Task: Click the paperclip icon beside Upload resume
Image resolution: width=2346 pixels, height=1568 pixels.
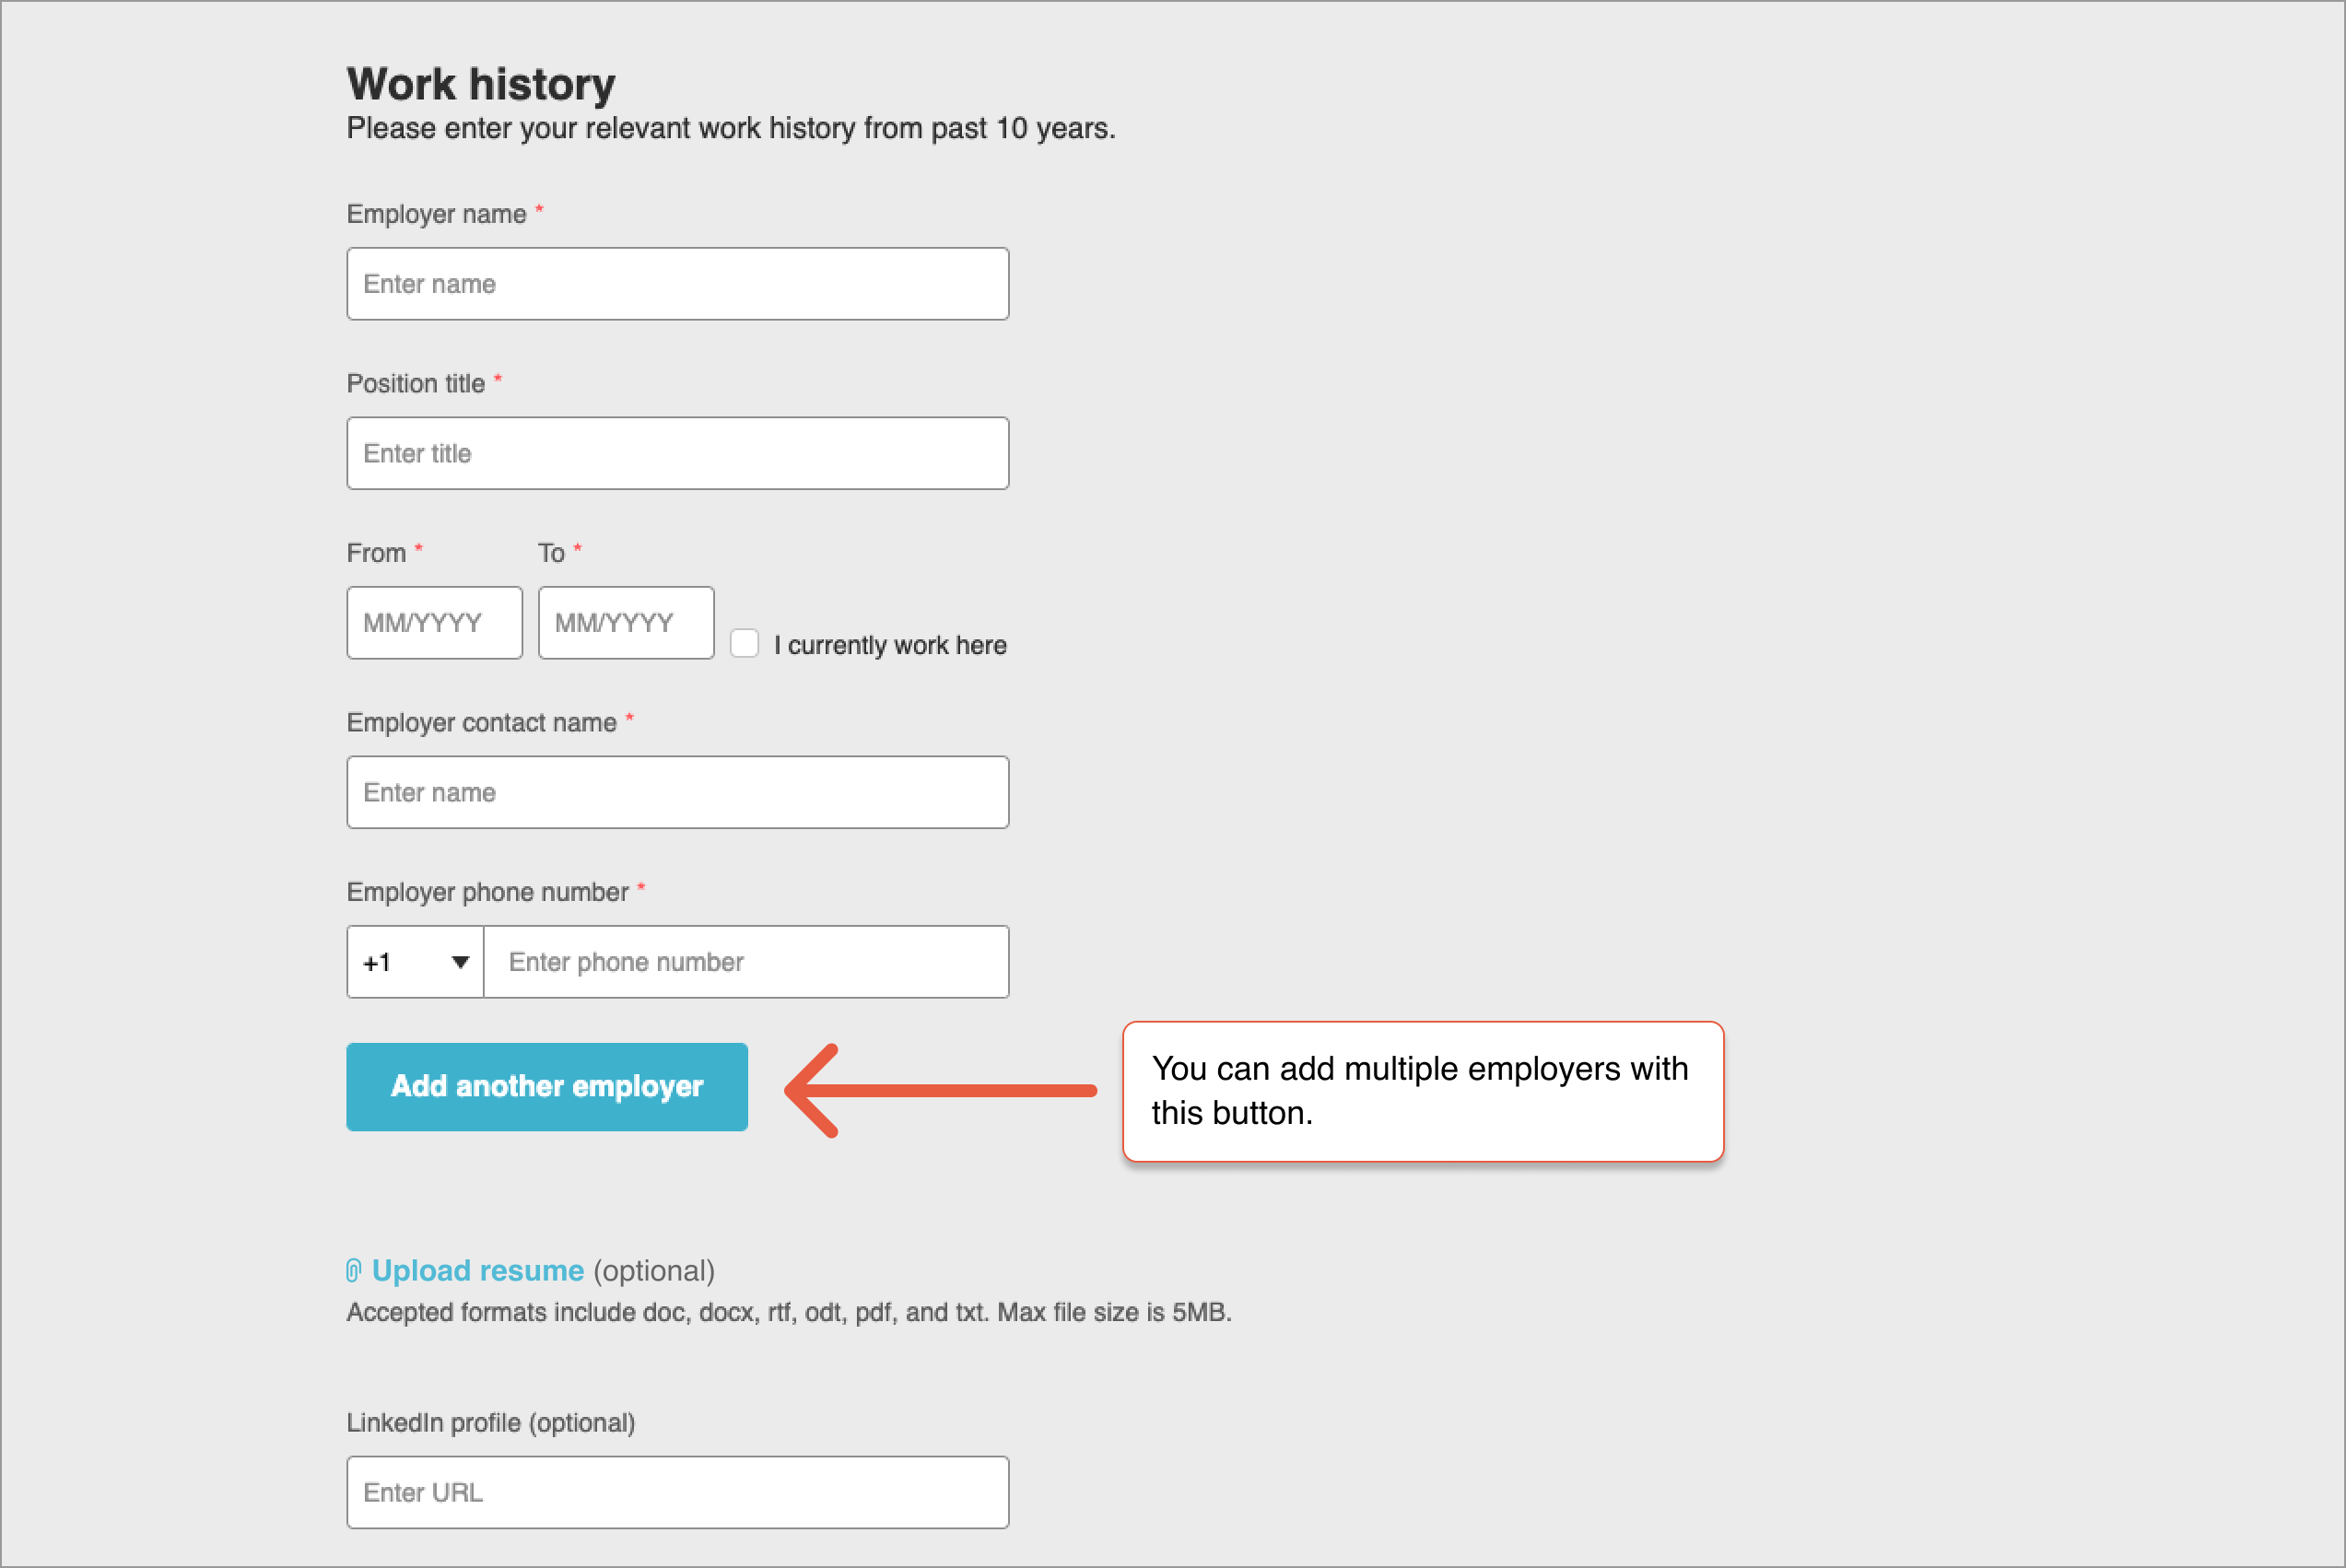Action: (355, 1270)
